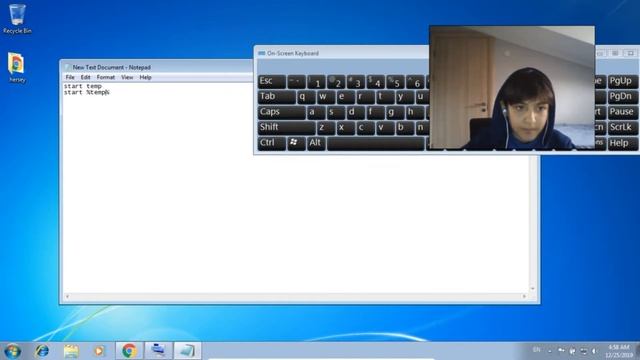Viewport: 640px width, 360px height.
Task: Place cursor after 'start %temp%' in Notepad
Action: [110, 92]
